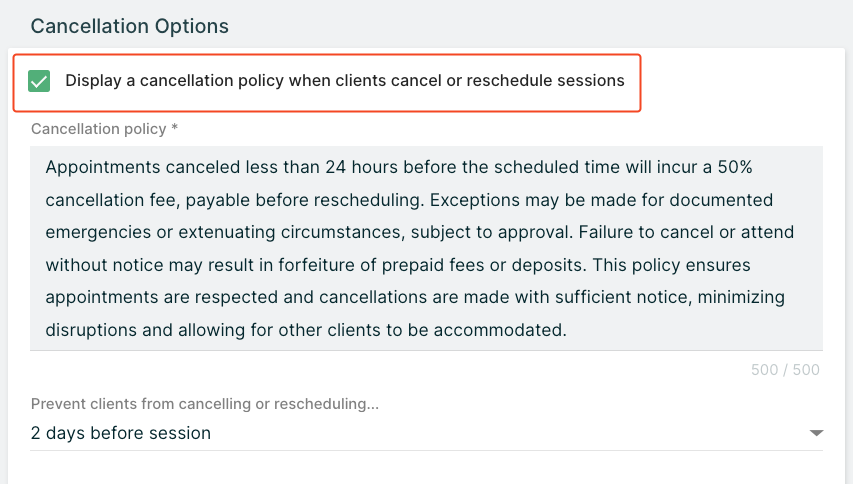Open the dropdown arrow next to '2 days before session'
This screenshot has width=853, height=484.
[816, 433]
